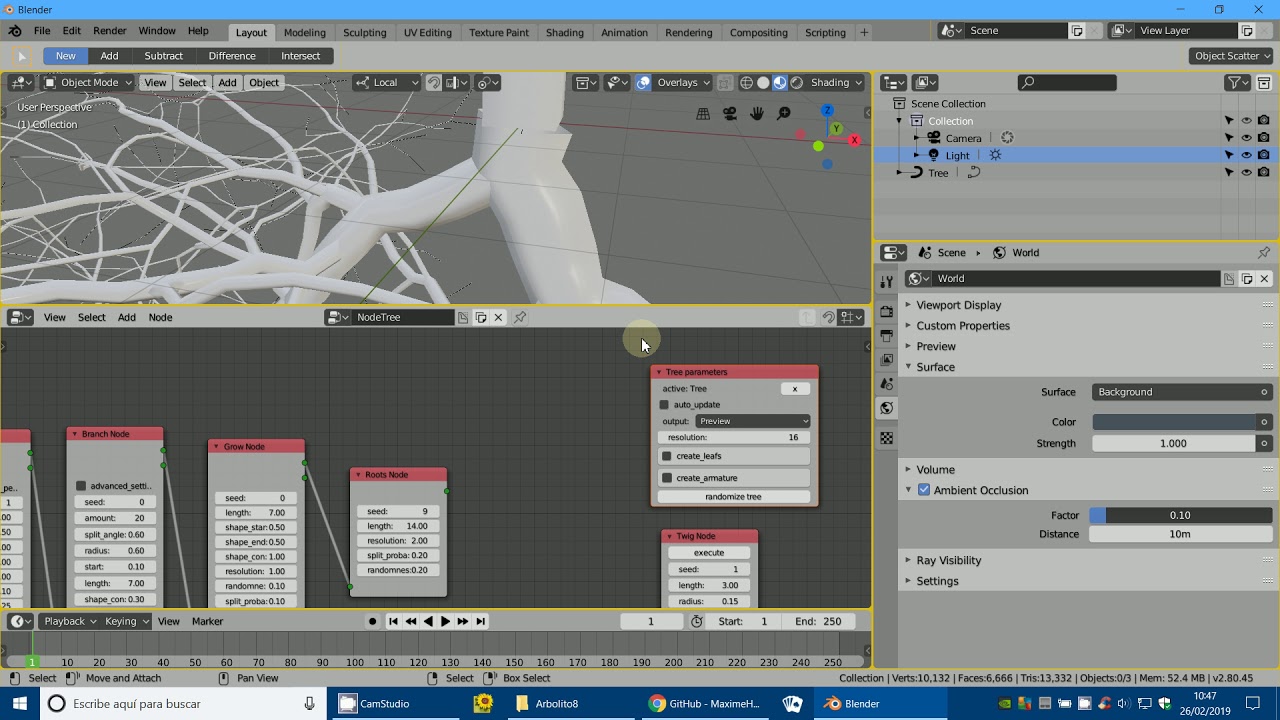Hide the Tree object in viewport

1246,172
